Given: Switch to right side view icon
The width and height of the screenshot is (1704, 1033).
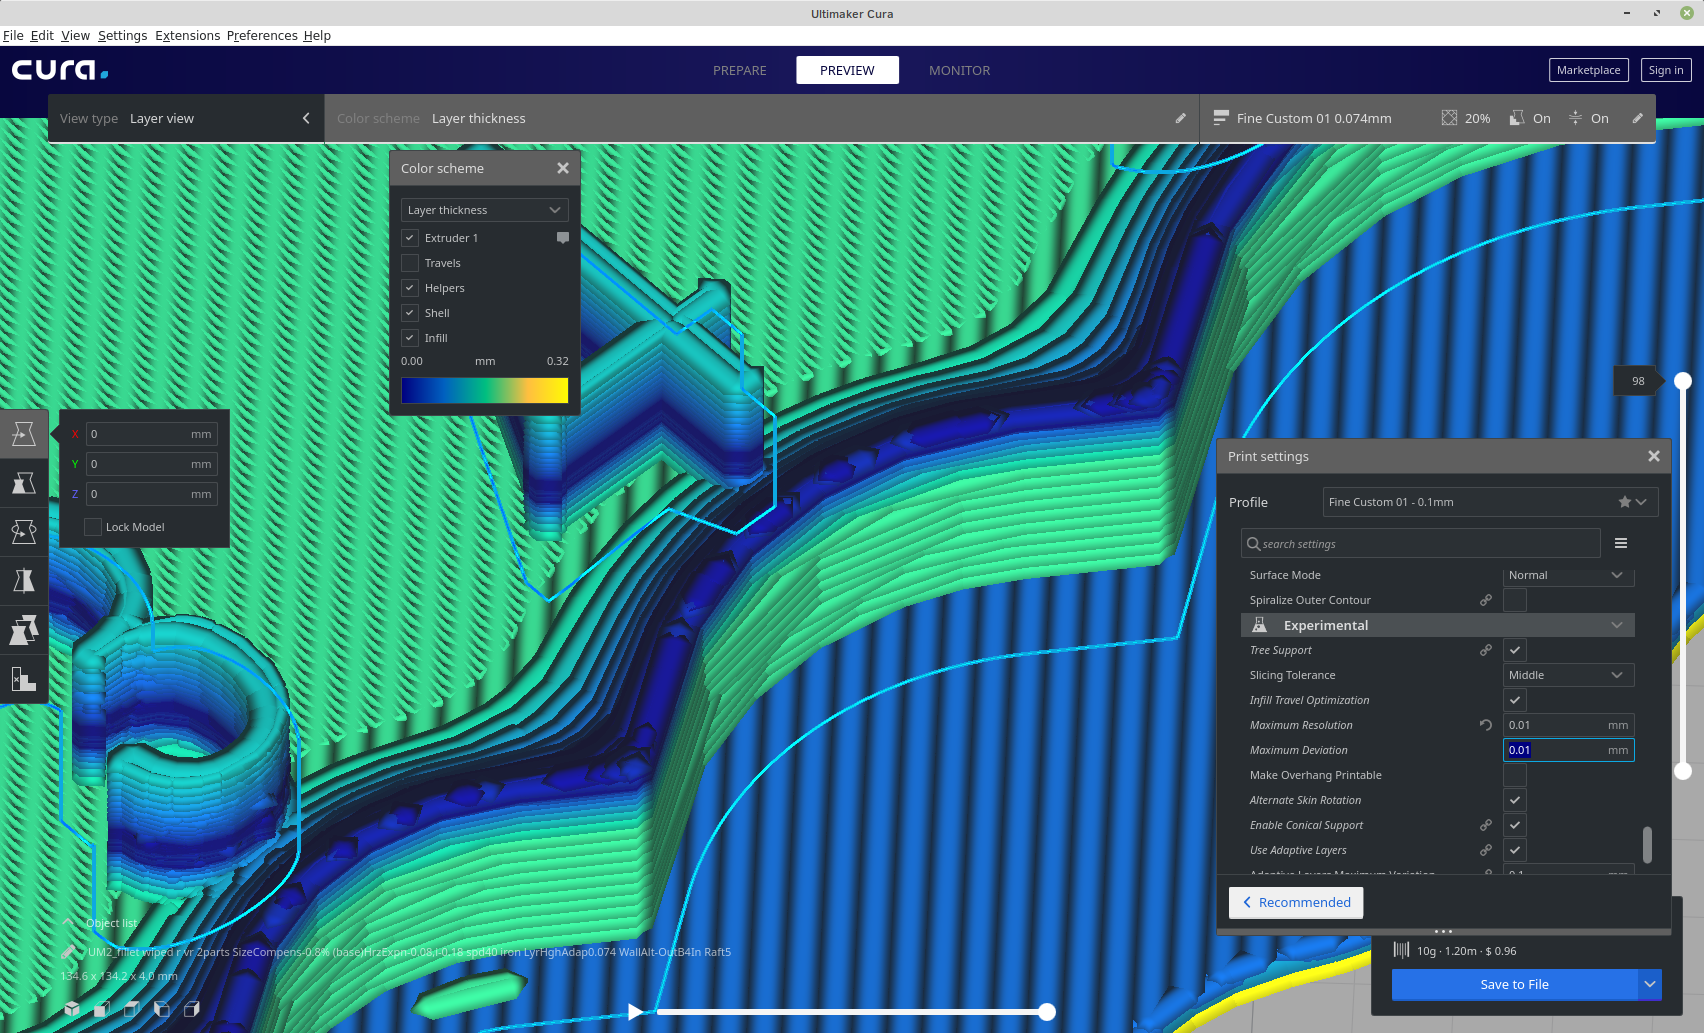Looking at the screenshot, I should coord(192,1009).
